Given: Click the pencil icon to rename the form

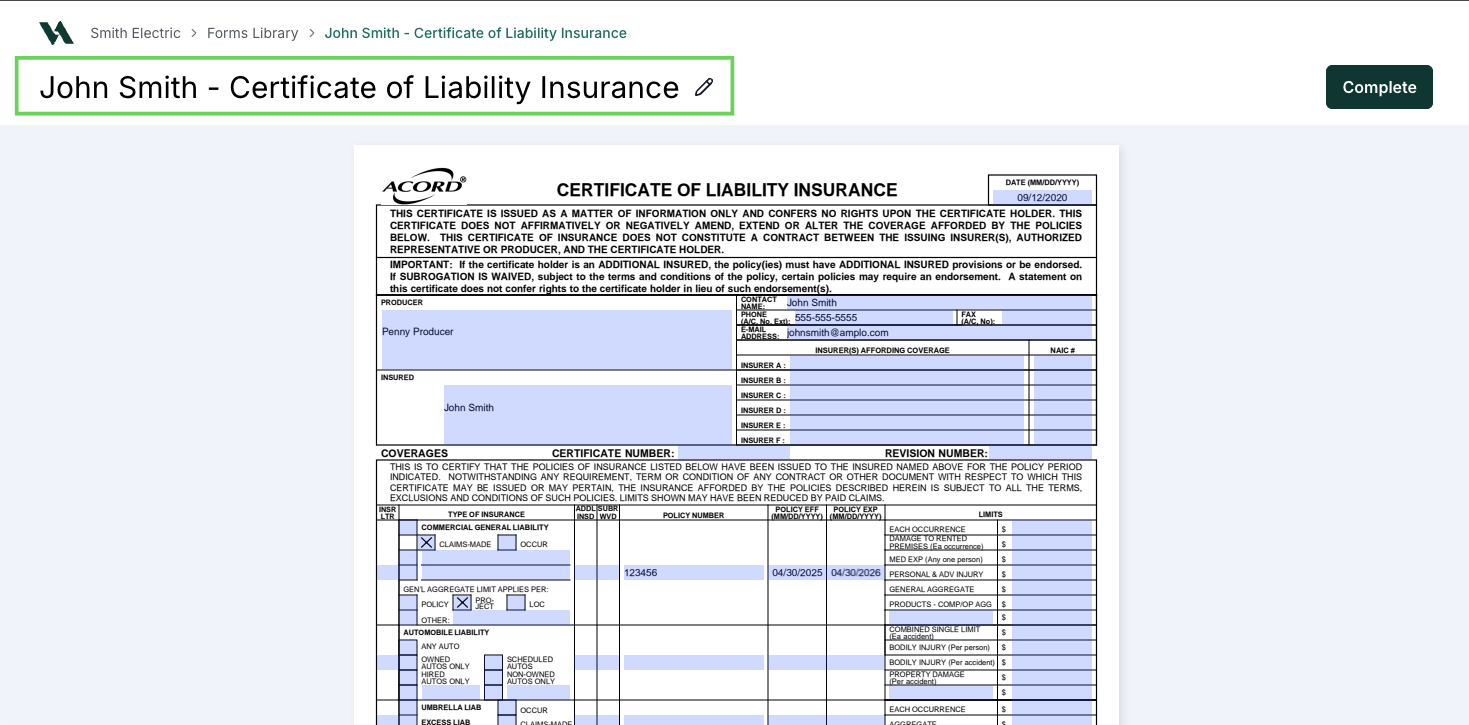Looking at the screenshot, I should click(704, 87).
